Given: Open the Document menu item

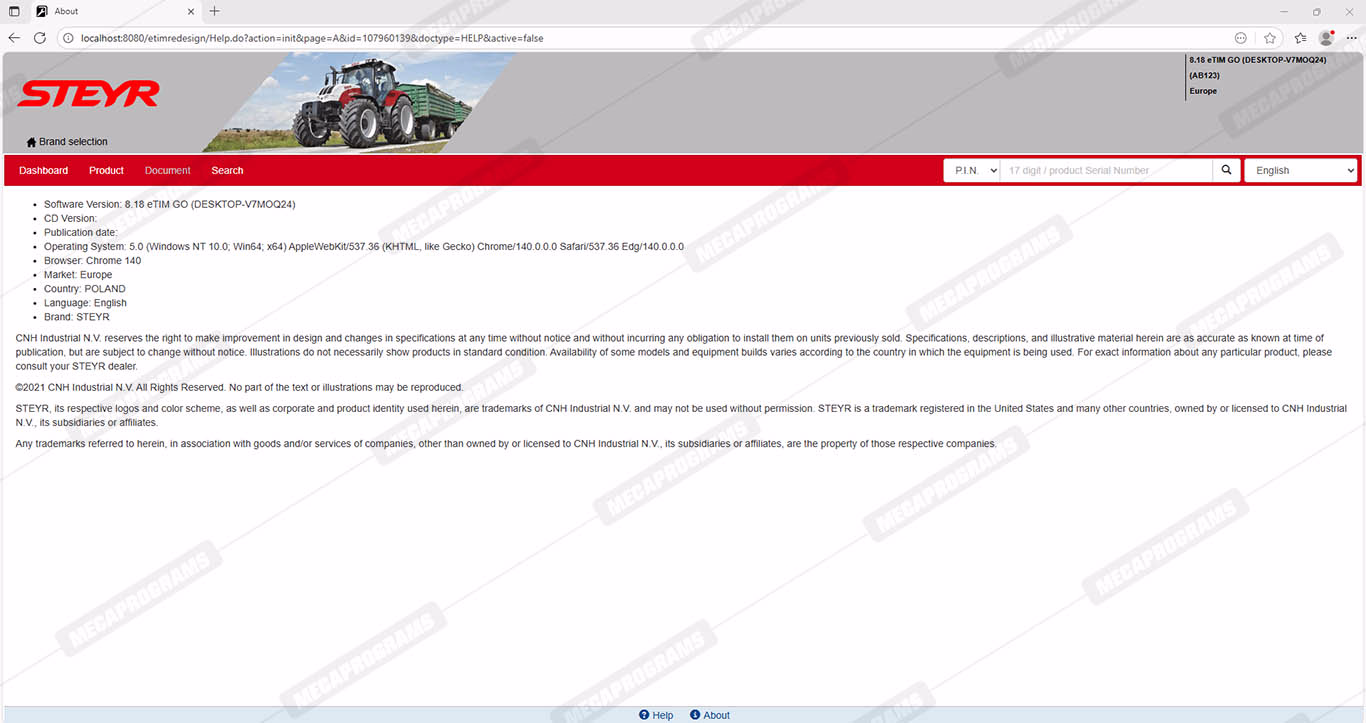Looking at the screenshot, I should (167, 171).
